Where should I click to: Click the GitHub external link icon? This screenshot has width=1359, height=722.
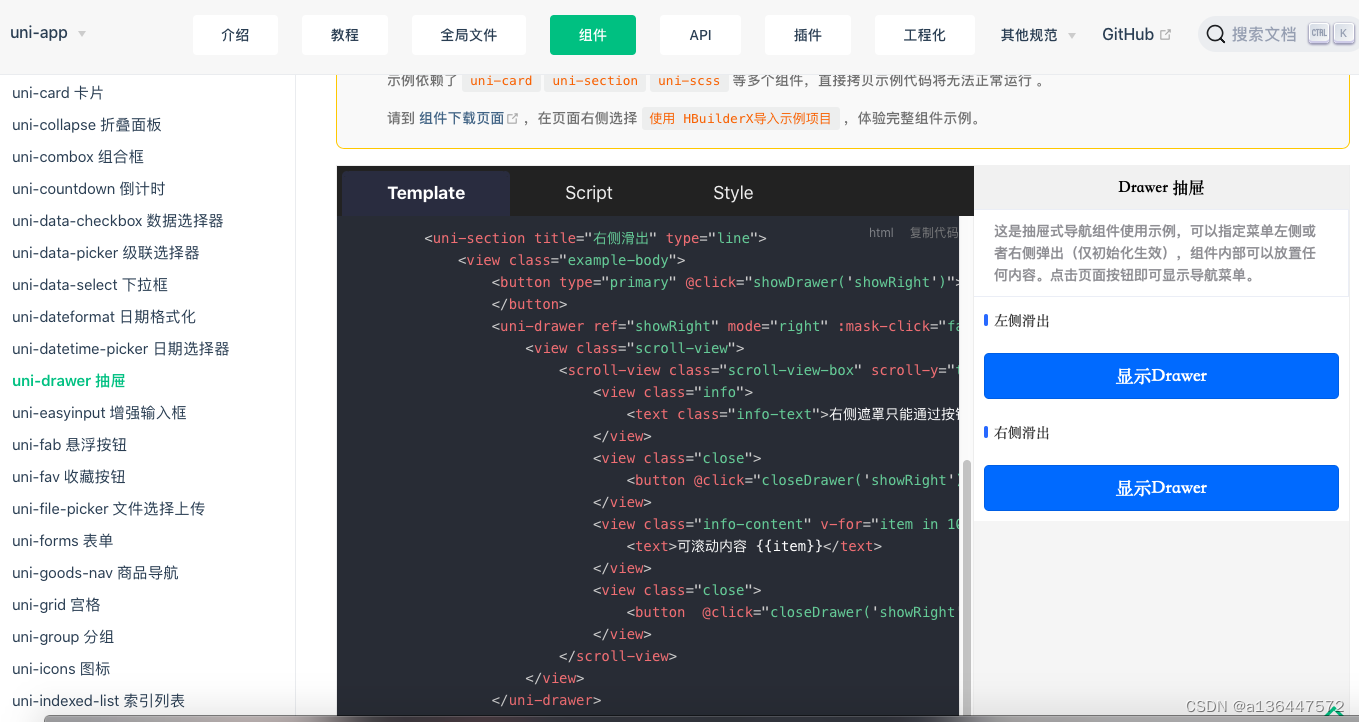point(1165,35)
